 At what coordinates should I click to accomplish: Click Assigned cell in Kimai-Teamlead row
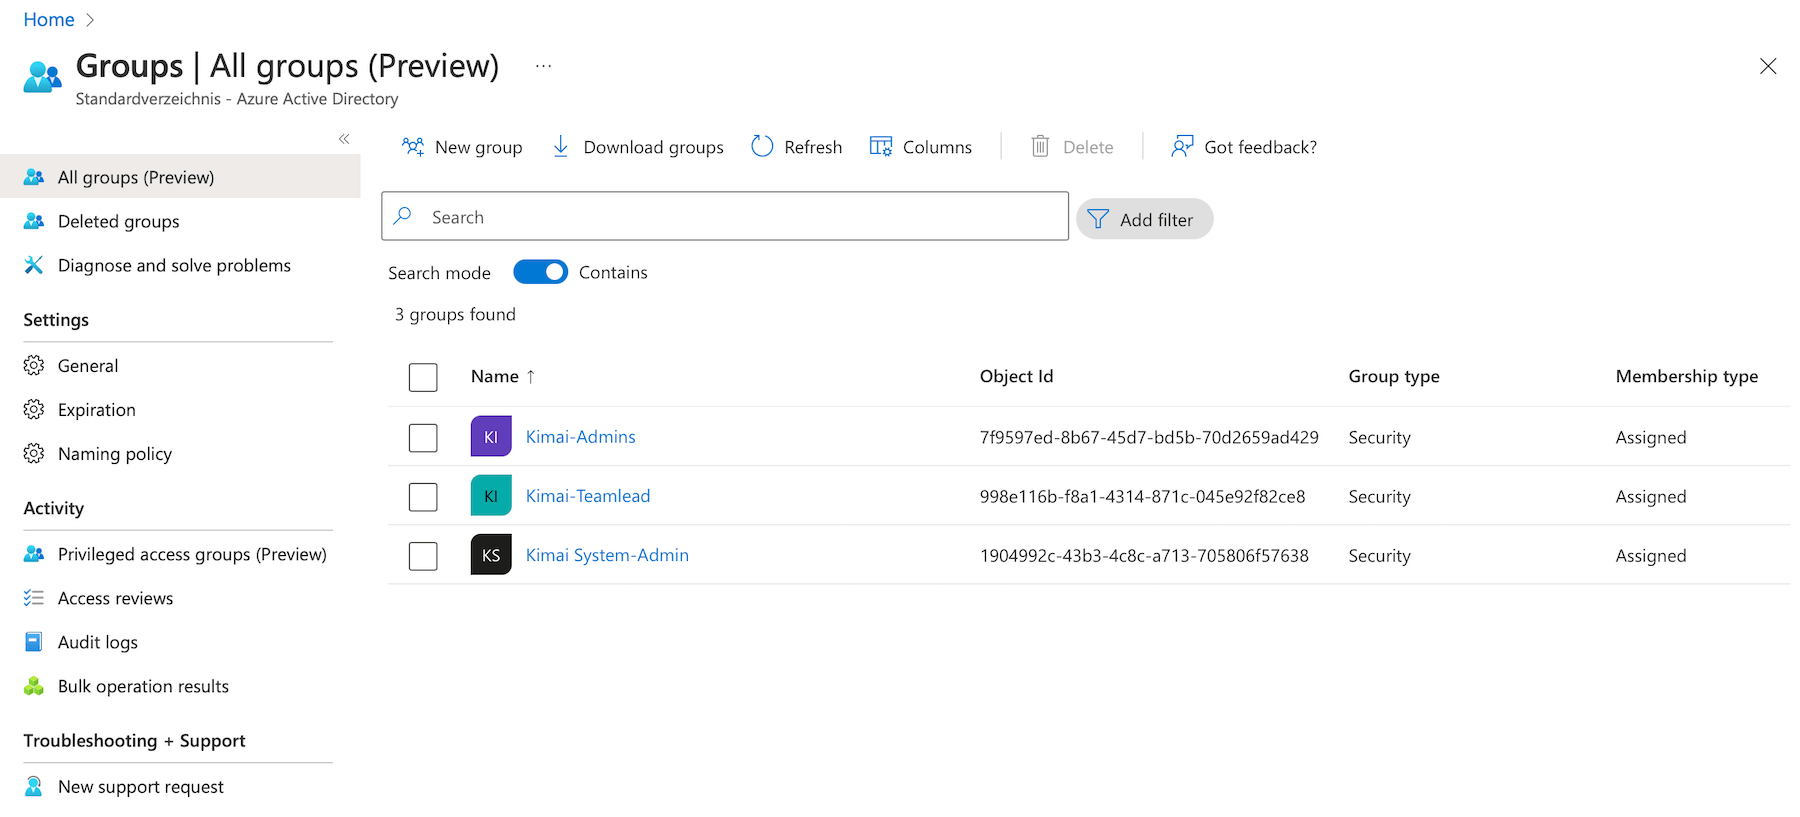coord(1651,496)
